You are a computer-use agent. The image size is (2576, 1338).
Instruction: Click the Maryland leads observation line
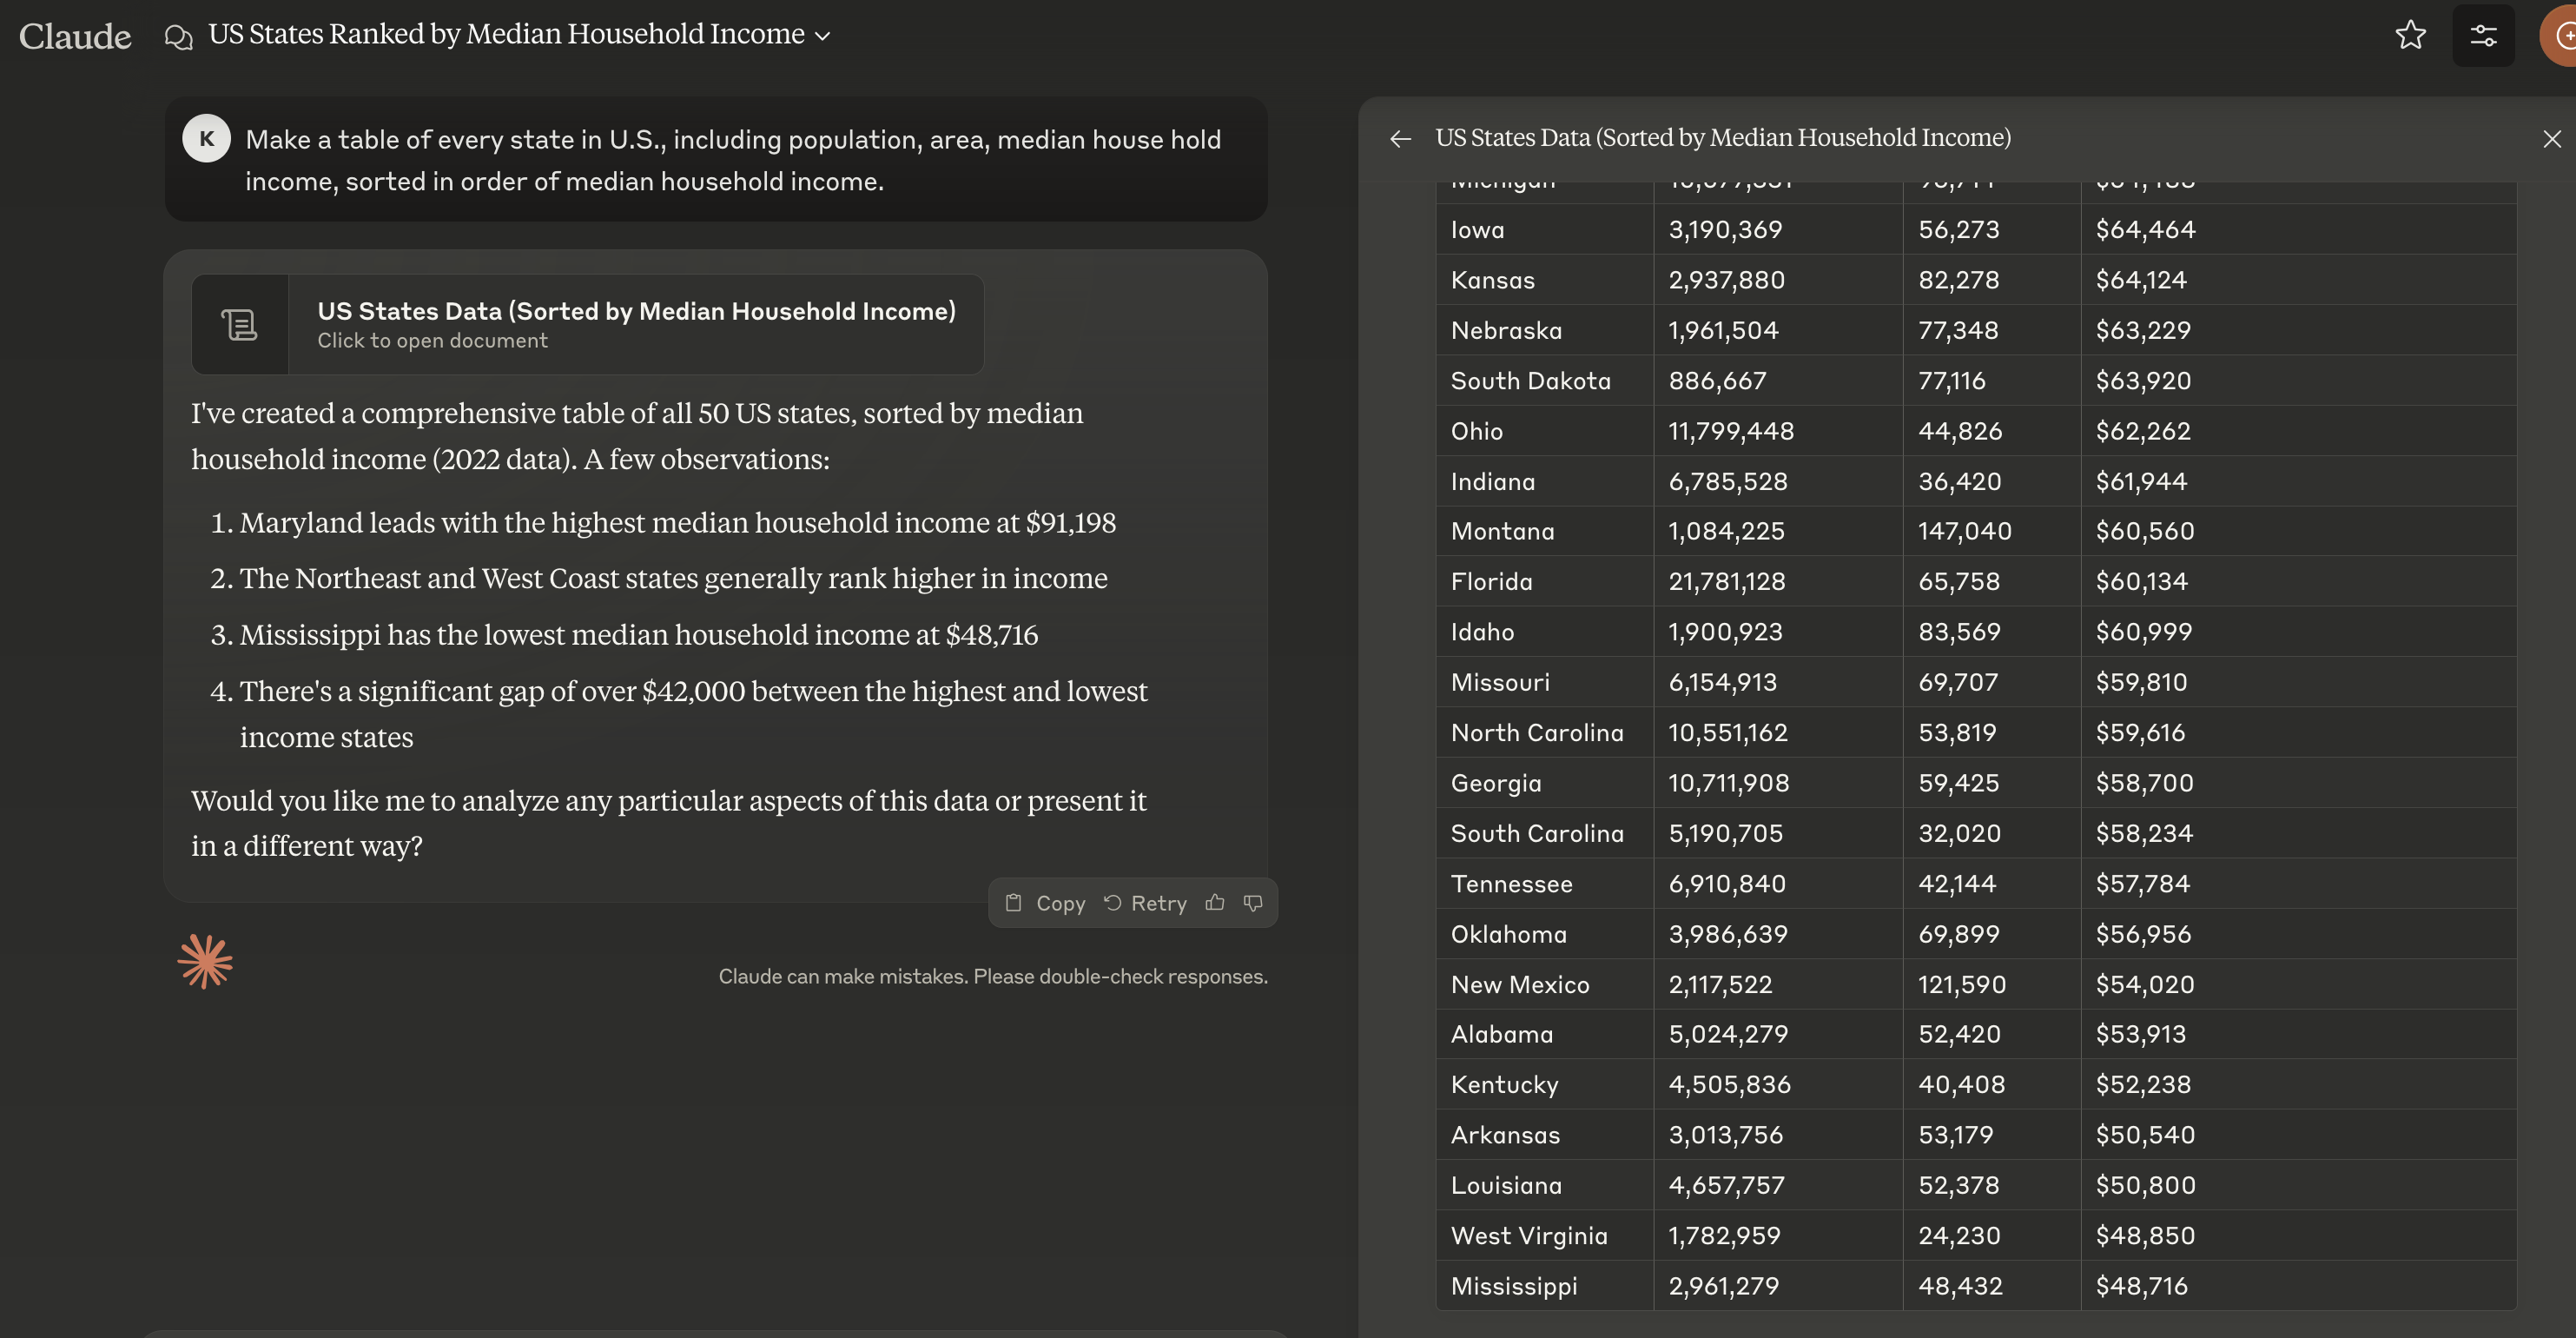[x=677, y=523]
